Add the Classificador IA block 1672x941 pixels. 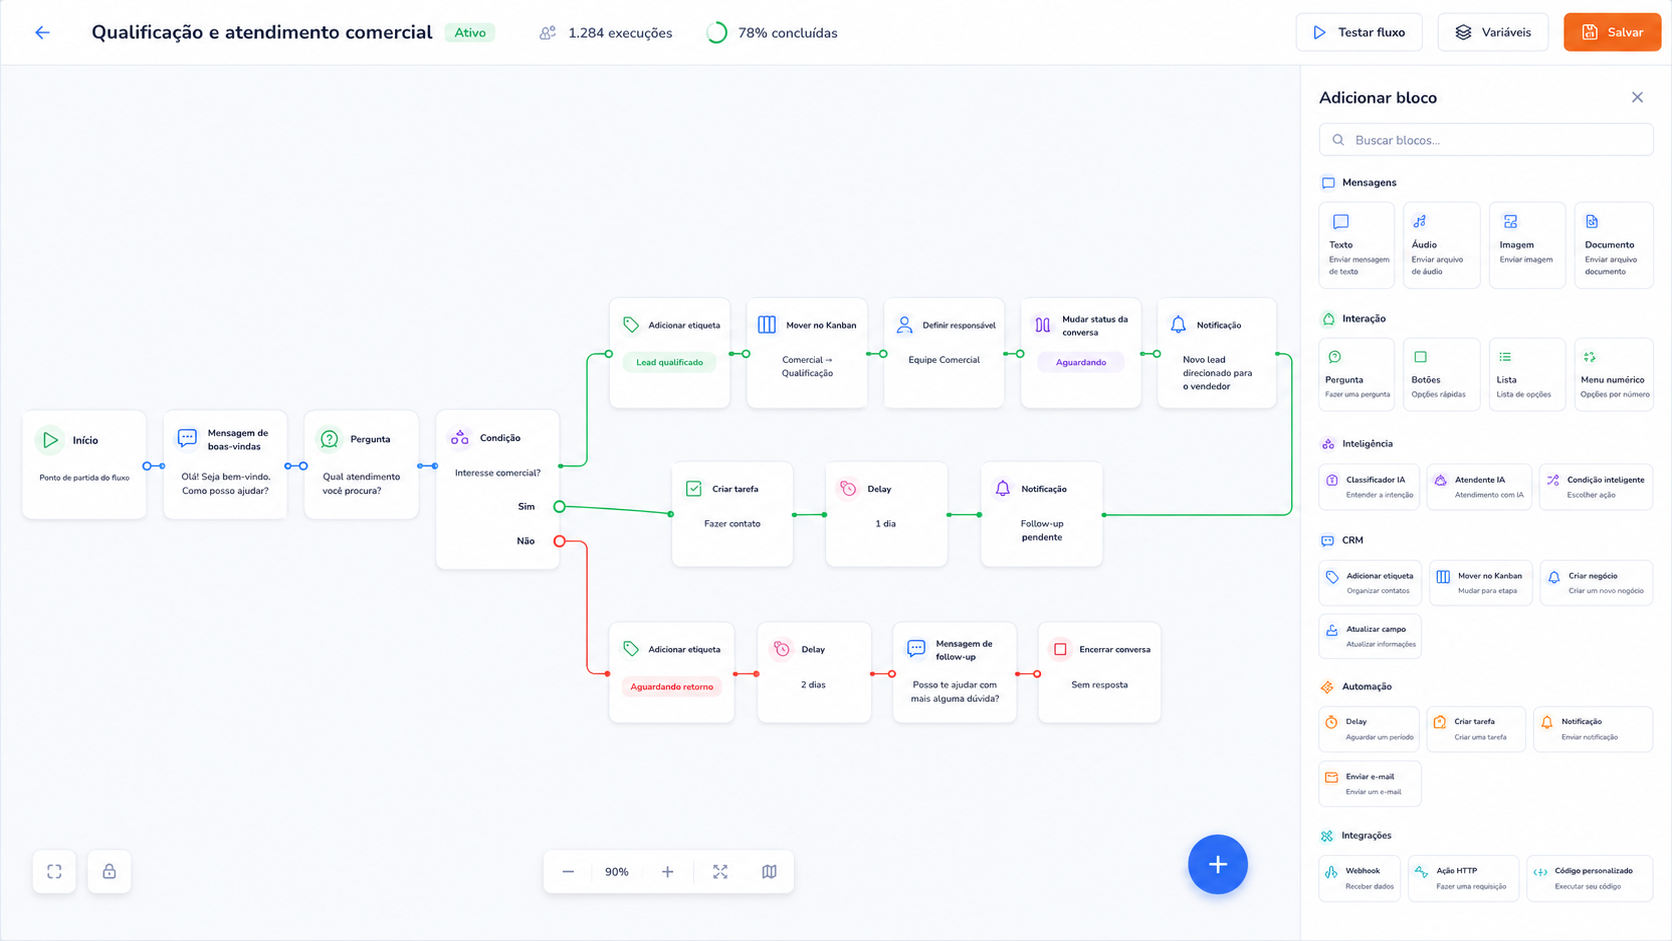[x=1369, y=487]
